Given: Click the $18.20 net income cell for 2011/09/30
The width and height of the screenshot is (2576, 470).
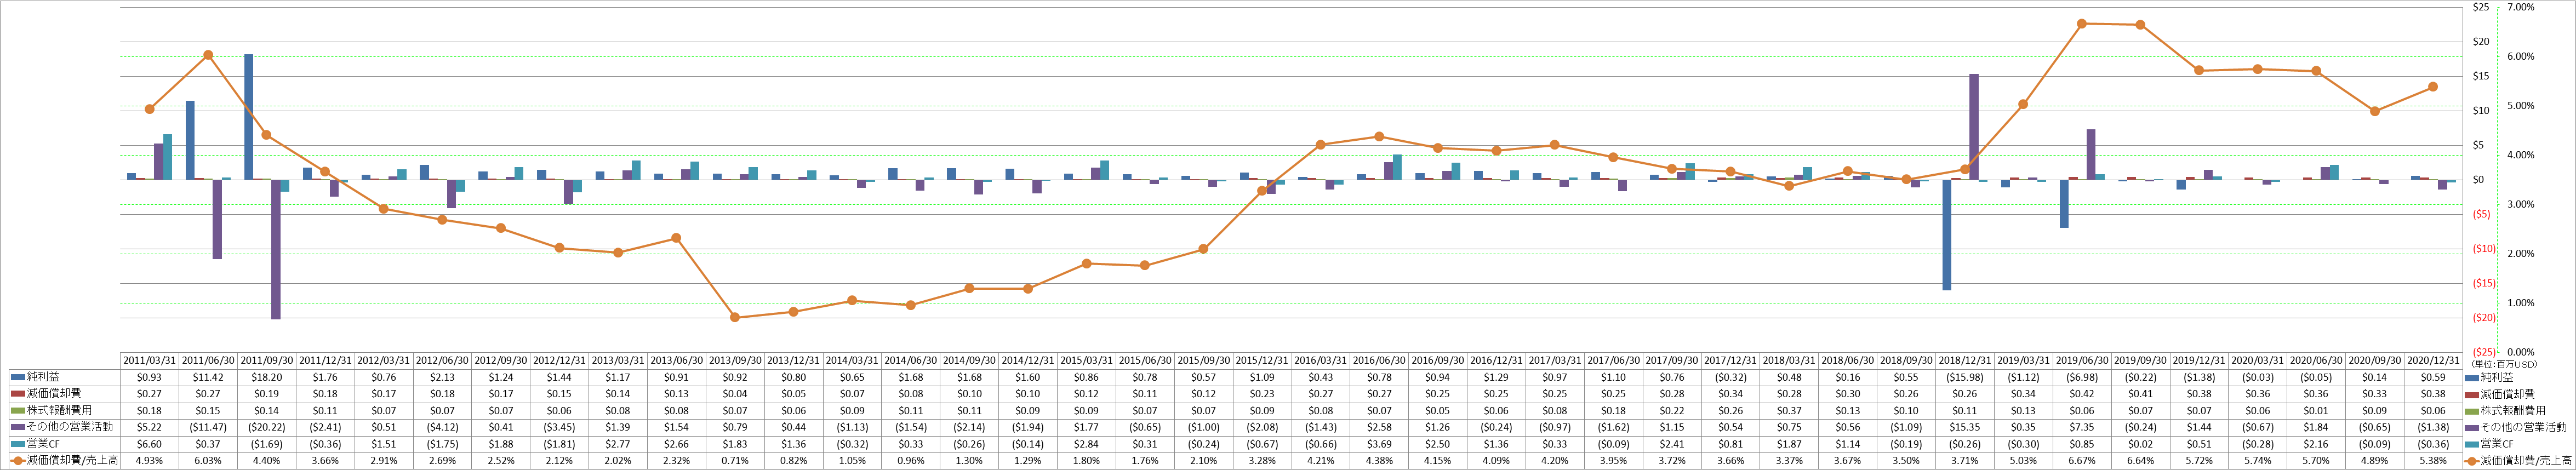Looking at the screenshot, I should point(266,377).
